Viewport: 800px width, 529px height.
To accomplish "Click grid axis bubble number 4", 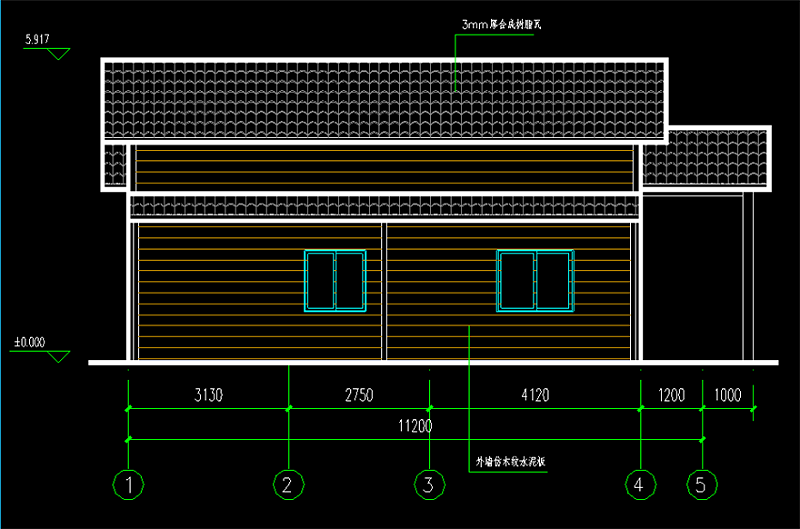I will pos(640,486).
